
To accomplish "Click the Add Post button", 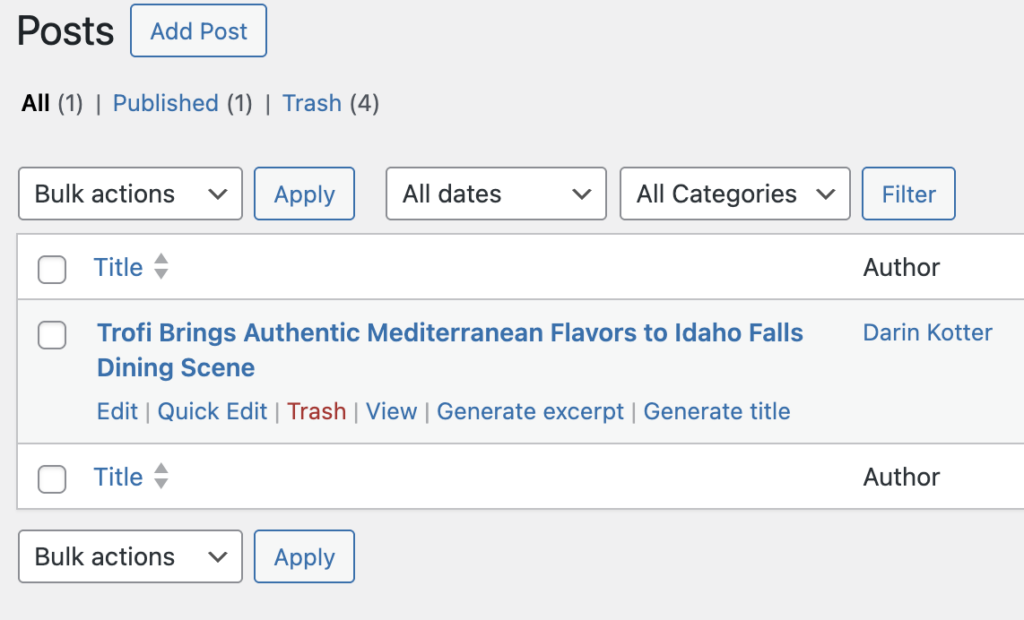I will pyautogui.click(x=197, y=31).
